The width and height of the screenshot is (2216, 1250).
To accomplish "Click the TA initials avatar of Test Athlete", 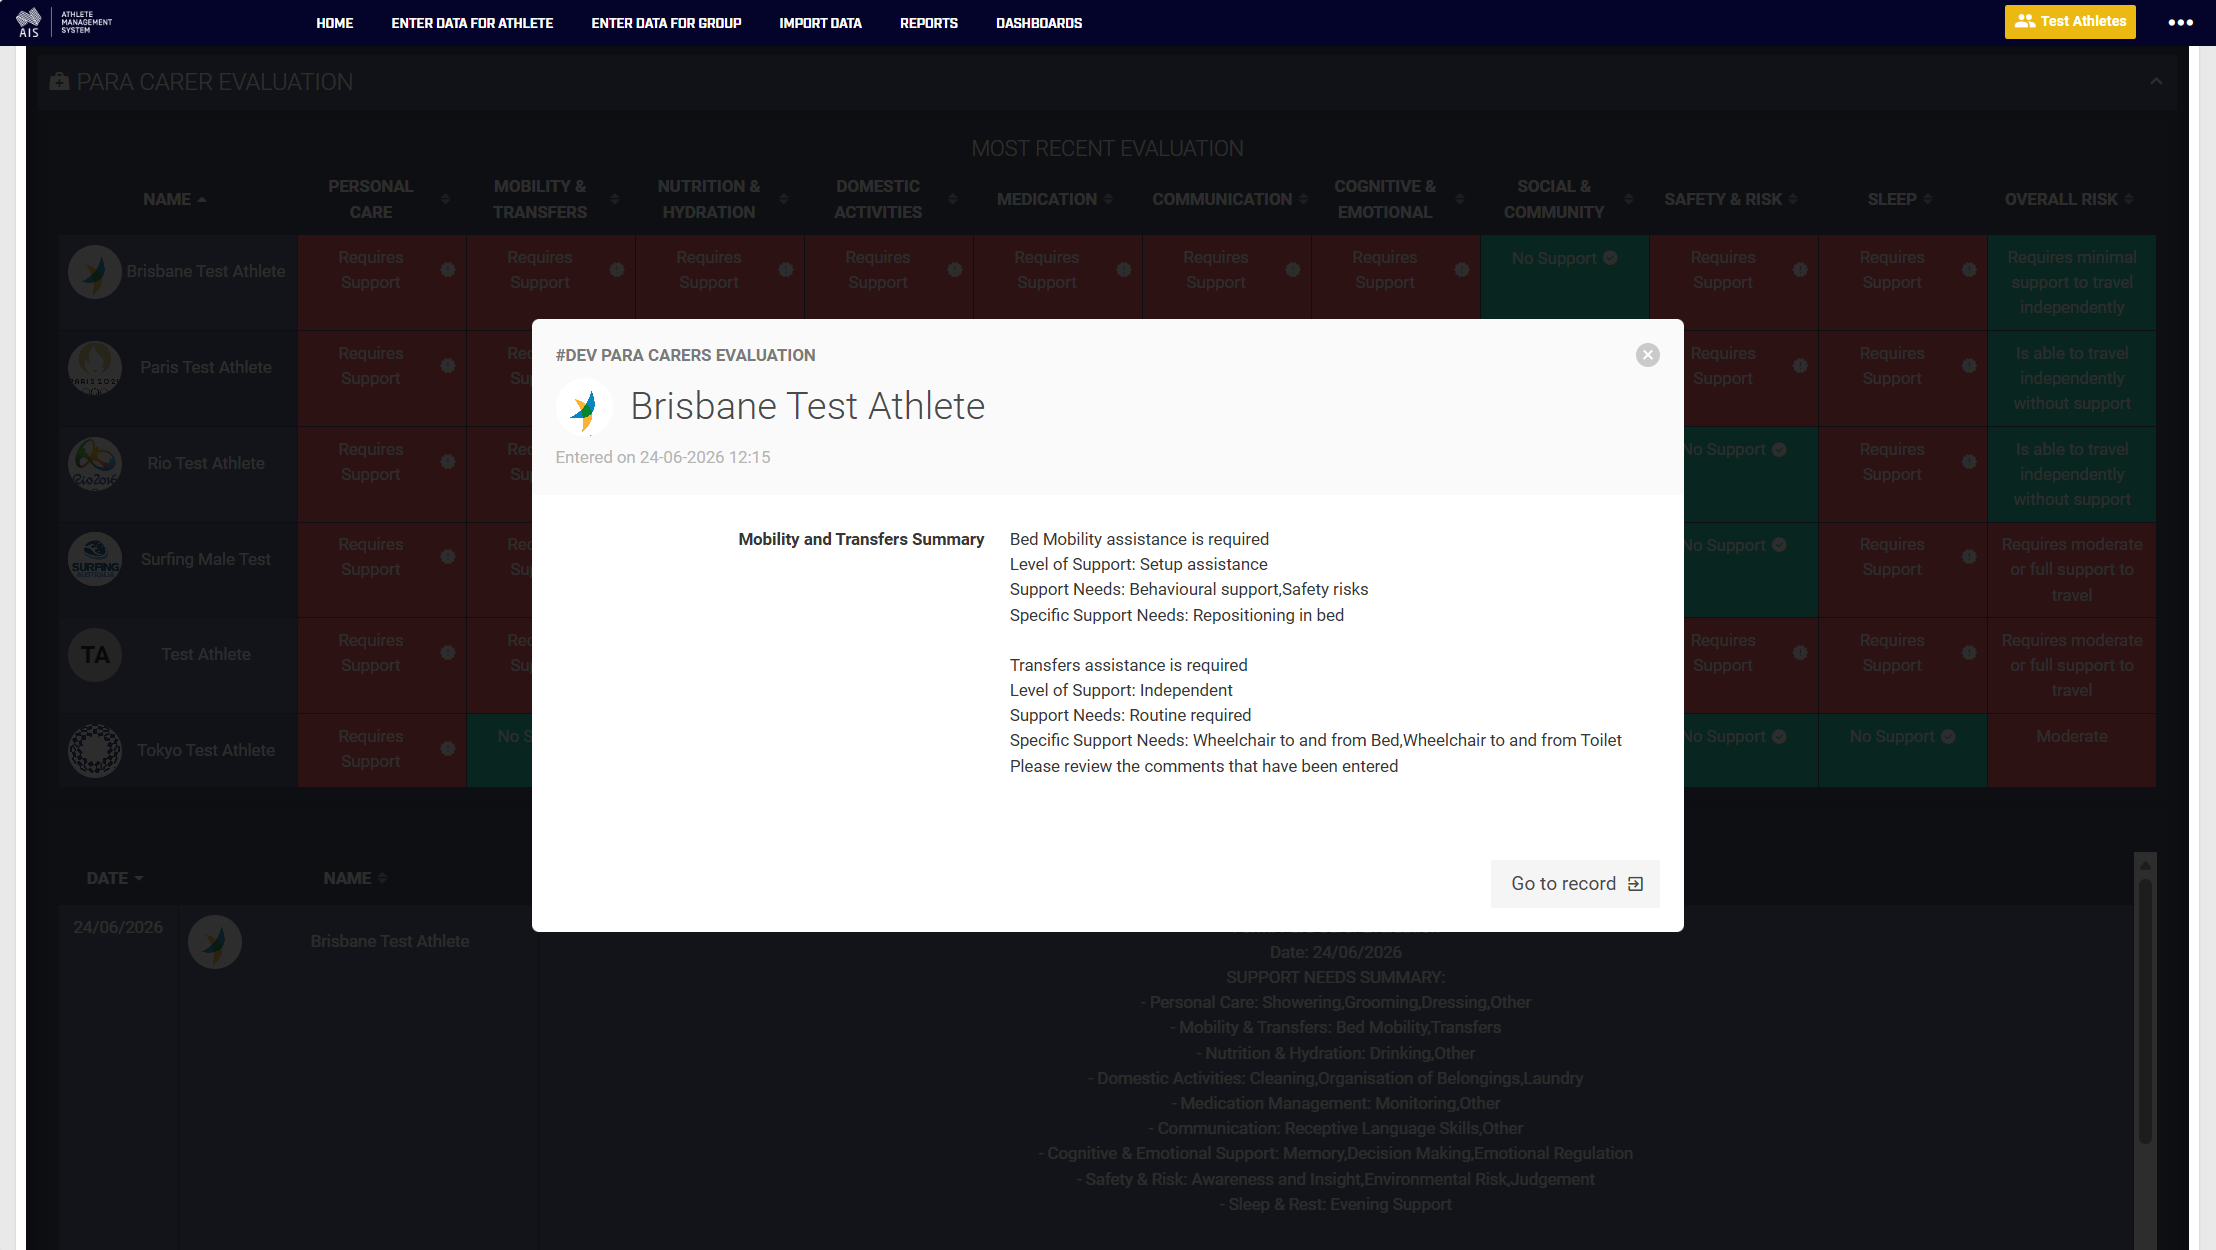I will tap(95, 654).
